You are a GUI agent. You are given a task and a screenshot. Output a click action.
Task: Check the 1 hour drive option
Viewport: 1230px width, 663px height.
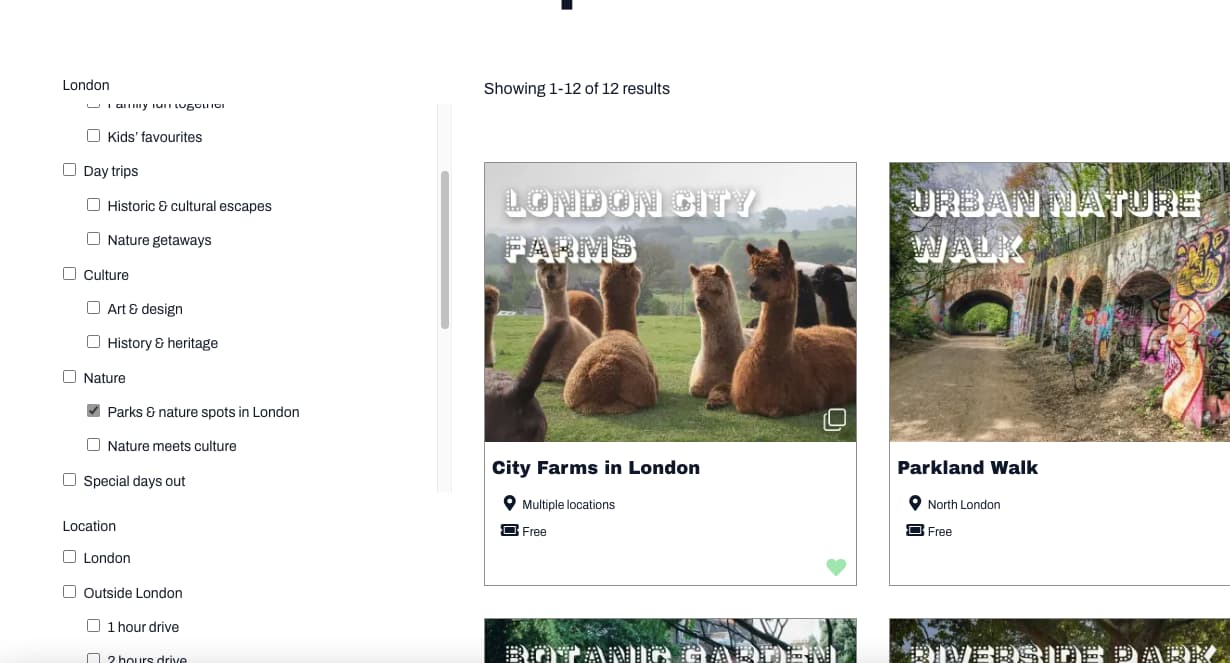pos(93,626)
